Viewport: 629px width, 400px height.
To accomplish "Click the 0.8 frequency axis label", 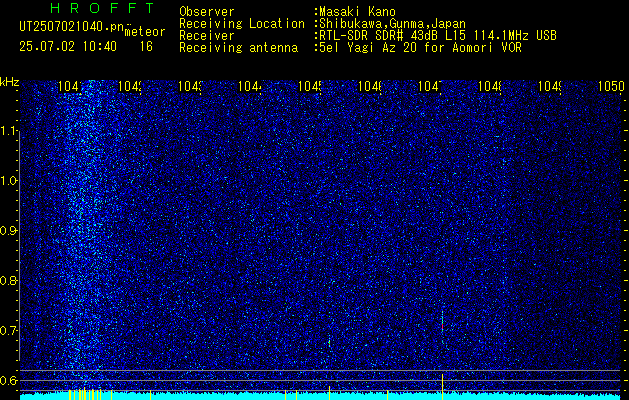I will pyautogui.click(x=10, y=280).
